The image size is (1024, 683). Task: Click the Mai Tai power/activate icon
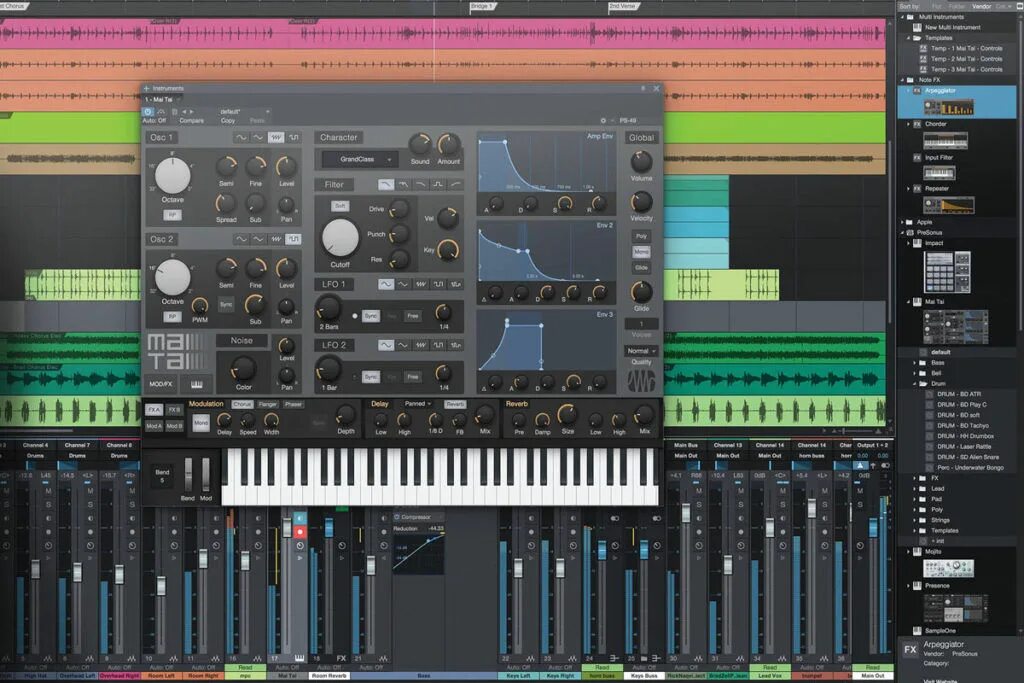(x=148, y=112)
